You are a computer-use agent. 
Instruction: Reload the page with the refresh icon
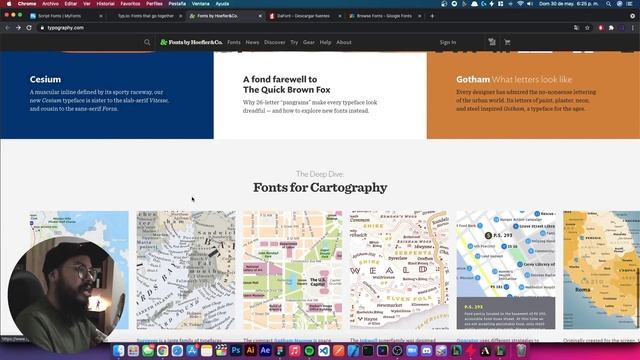(29, 28)
